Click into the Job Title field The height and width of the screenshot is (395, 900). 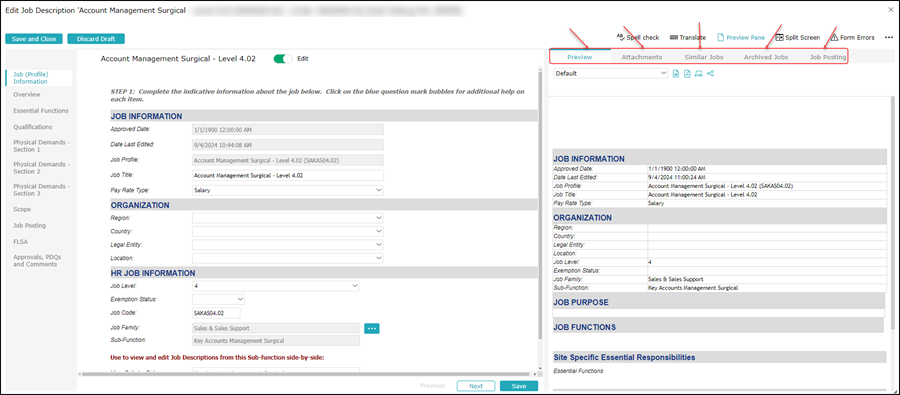(x=288, y=176)
